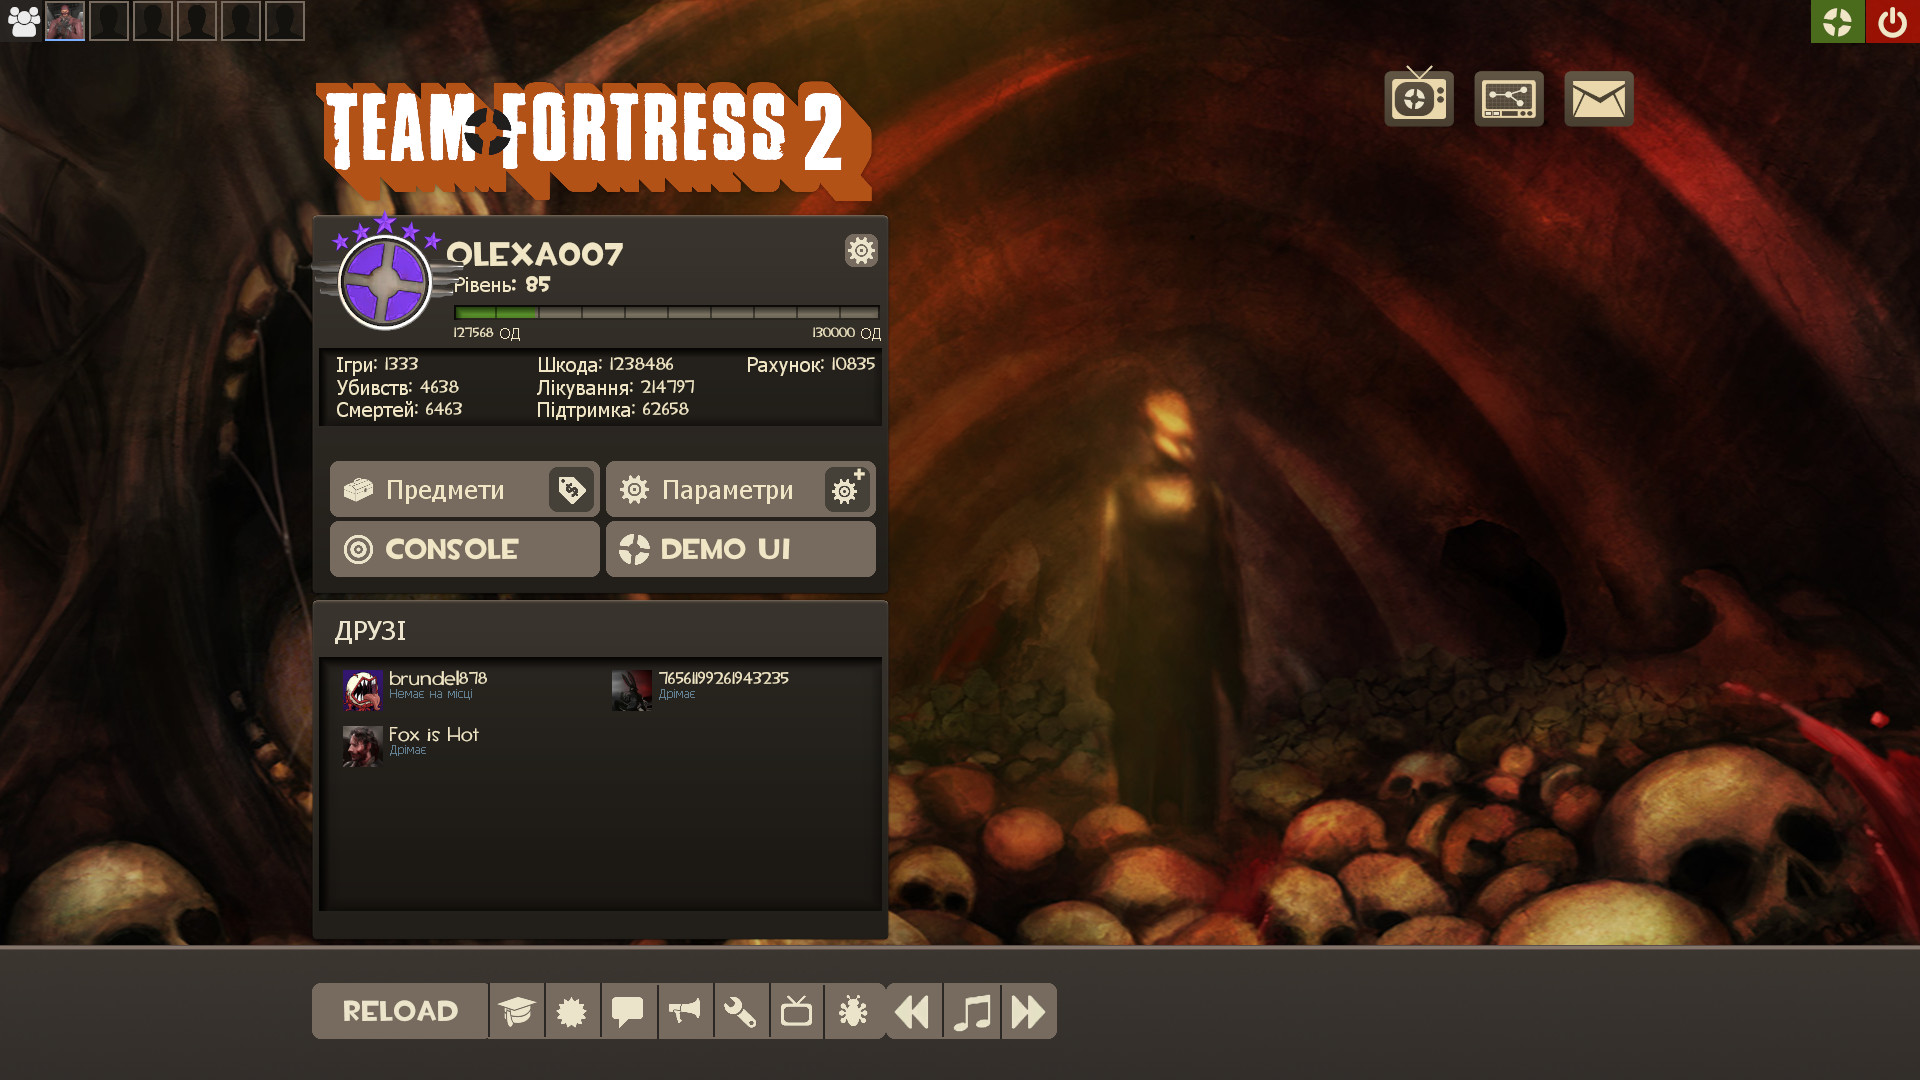Click the comic burst icon on bottom toolbar
The height and width of the screenshot is (1080, 1920).
(x=572, y=1011)
